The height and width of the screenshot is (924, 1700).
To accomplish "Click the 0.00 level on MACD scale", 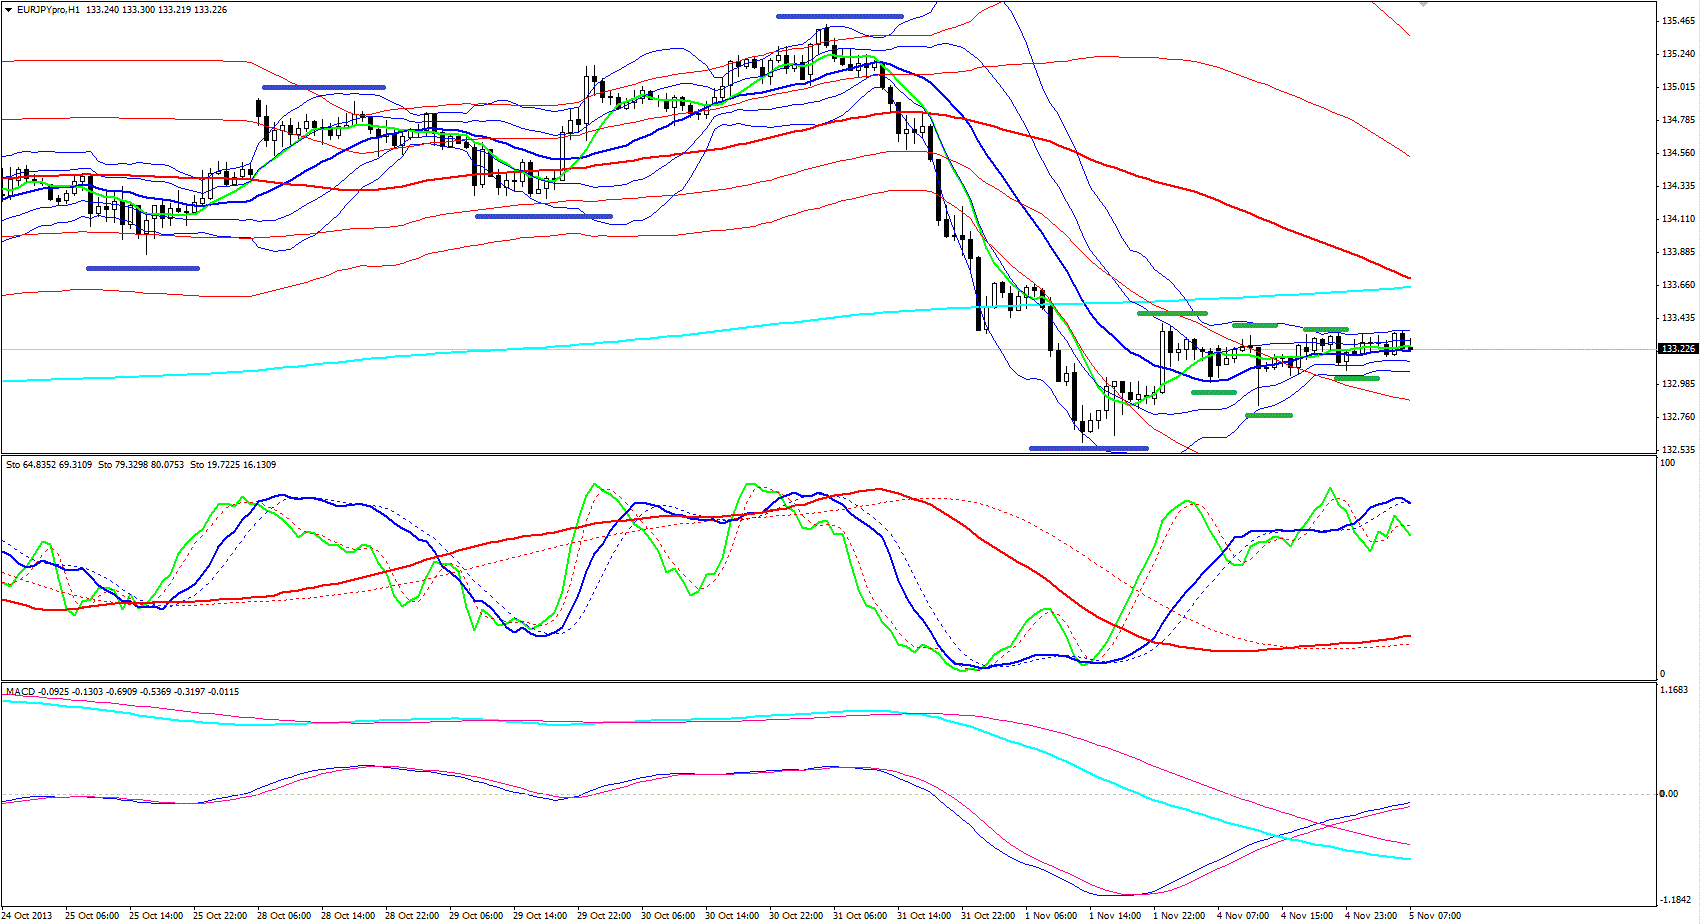I will pos(1669,794).
